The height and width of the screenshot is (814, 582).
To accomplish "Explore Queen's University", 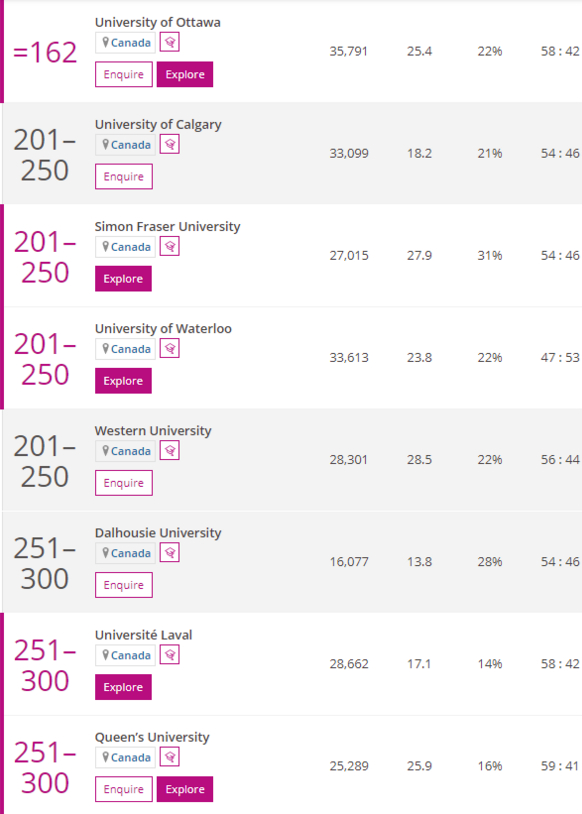I will [x=185, y=789].
